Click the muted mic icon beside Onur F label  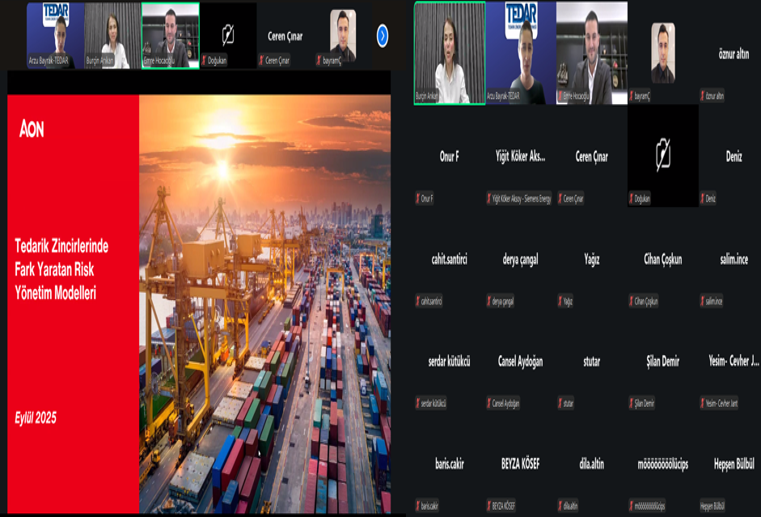pos(418,199)
